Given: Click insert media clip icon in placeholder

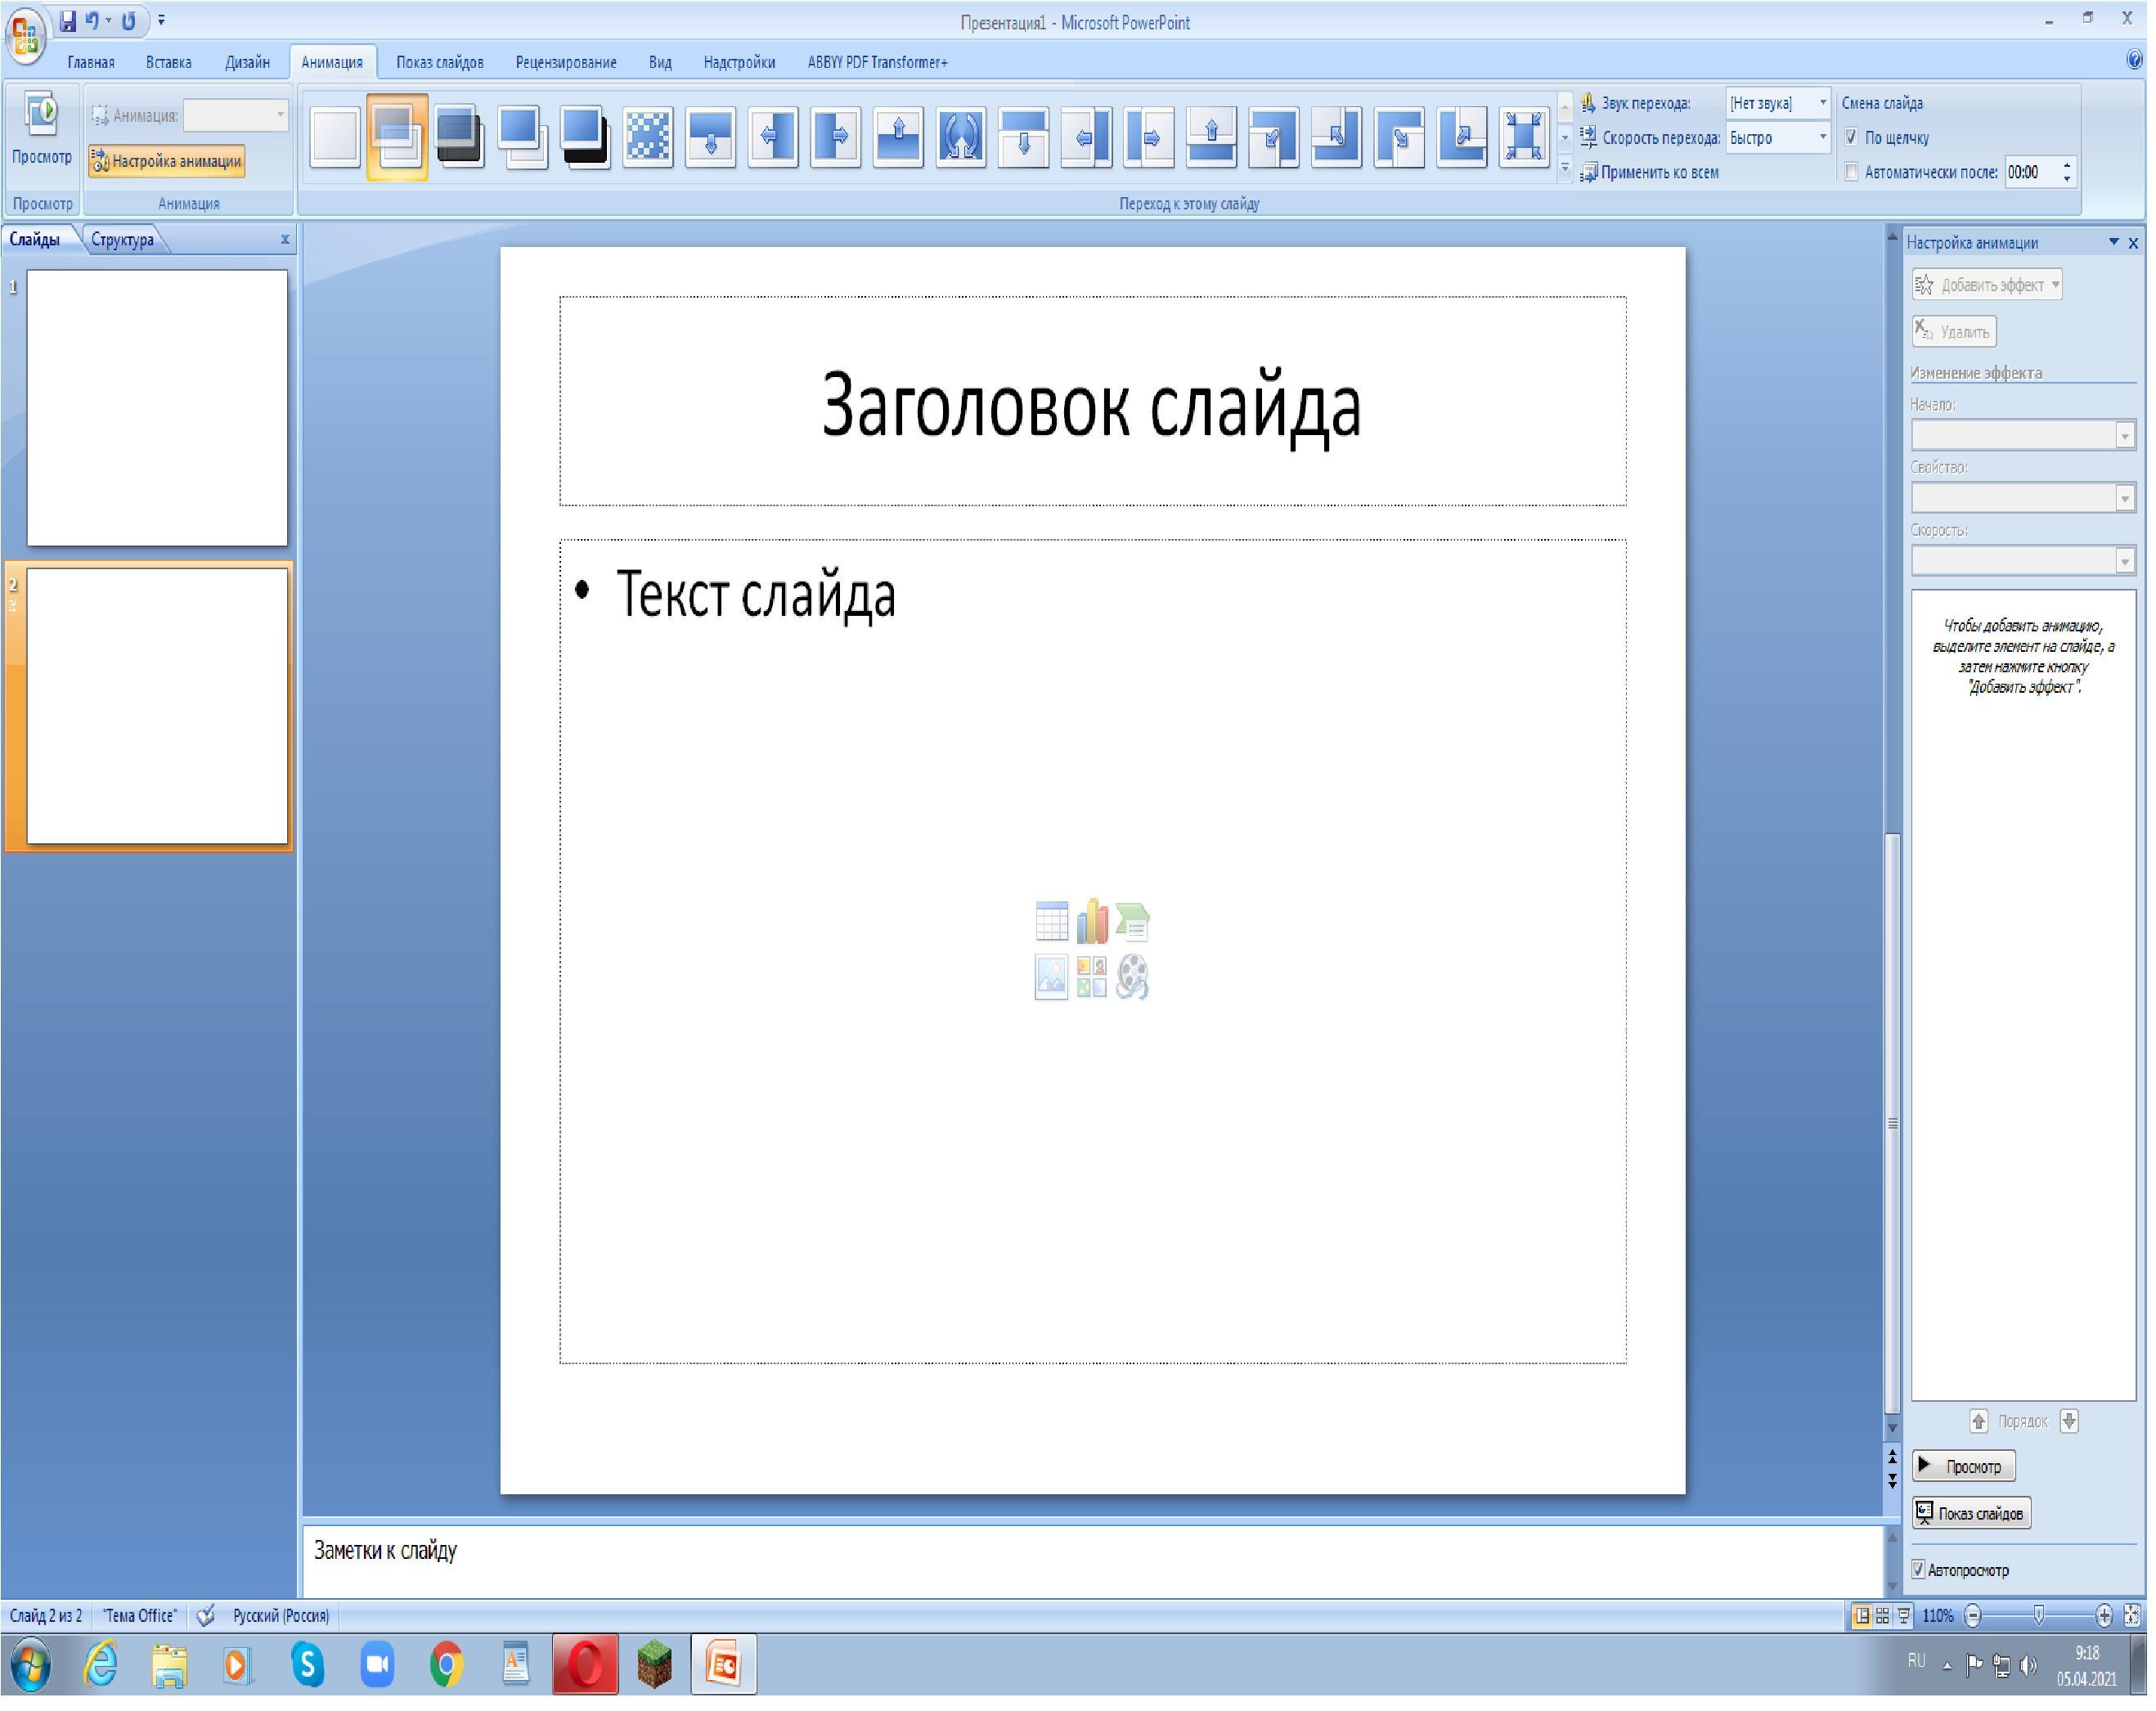Looking at the screenshot, I should click(1133, 977).
